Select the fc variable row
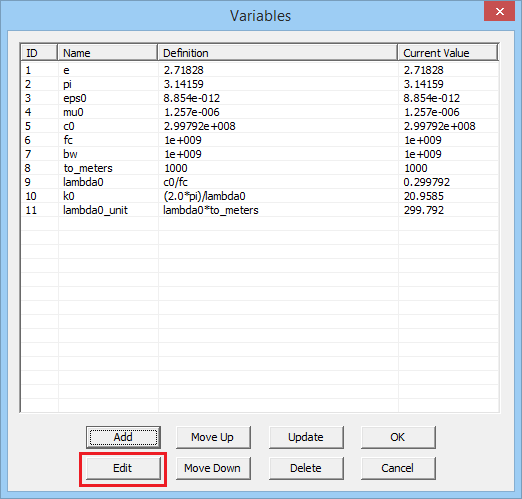This screenshot has width=522, height=499. [x=260, y=140]
